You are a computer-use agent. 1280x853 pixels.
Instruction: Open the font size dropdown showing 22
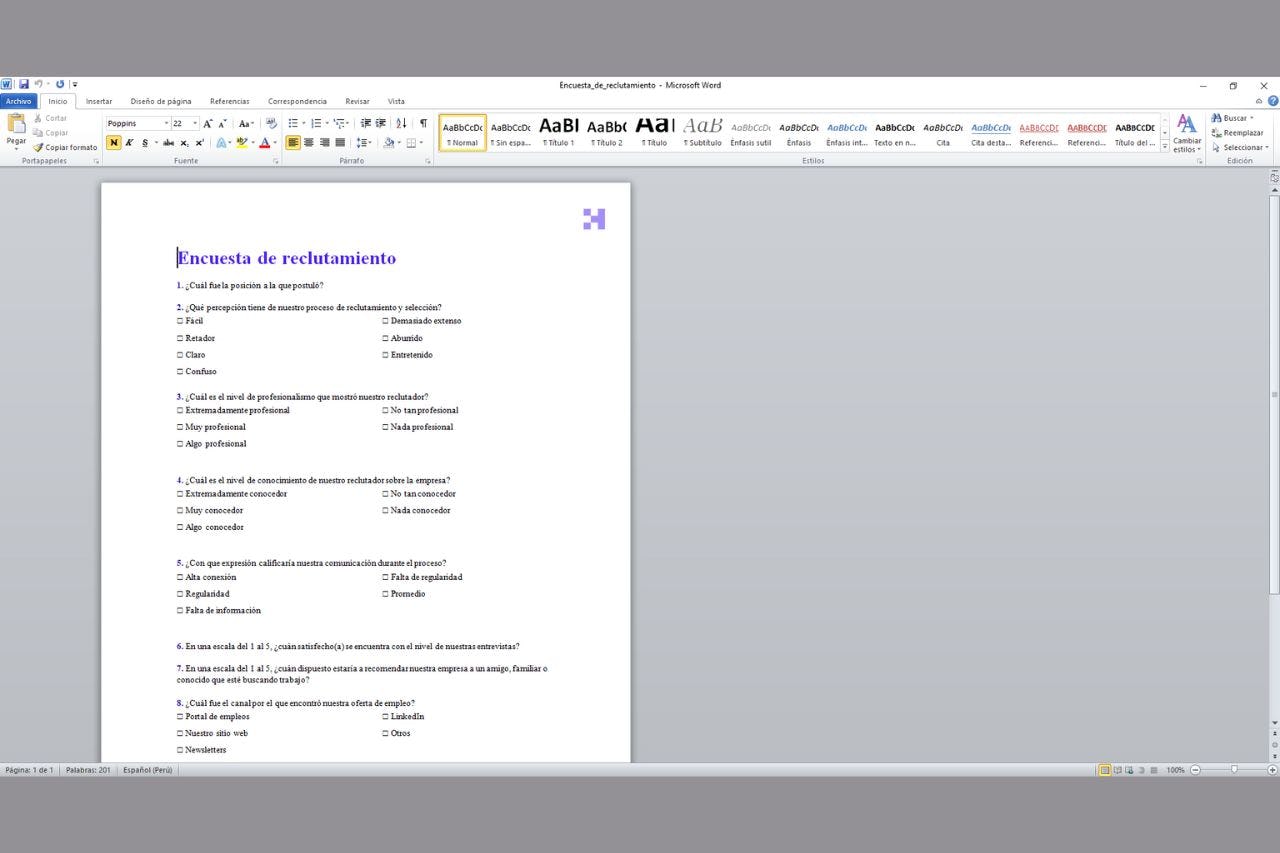coord(184,124)
